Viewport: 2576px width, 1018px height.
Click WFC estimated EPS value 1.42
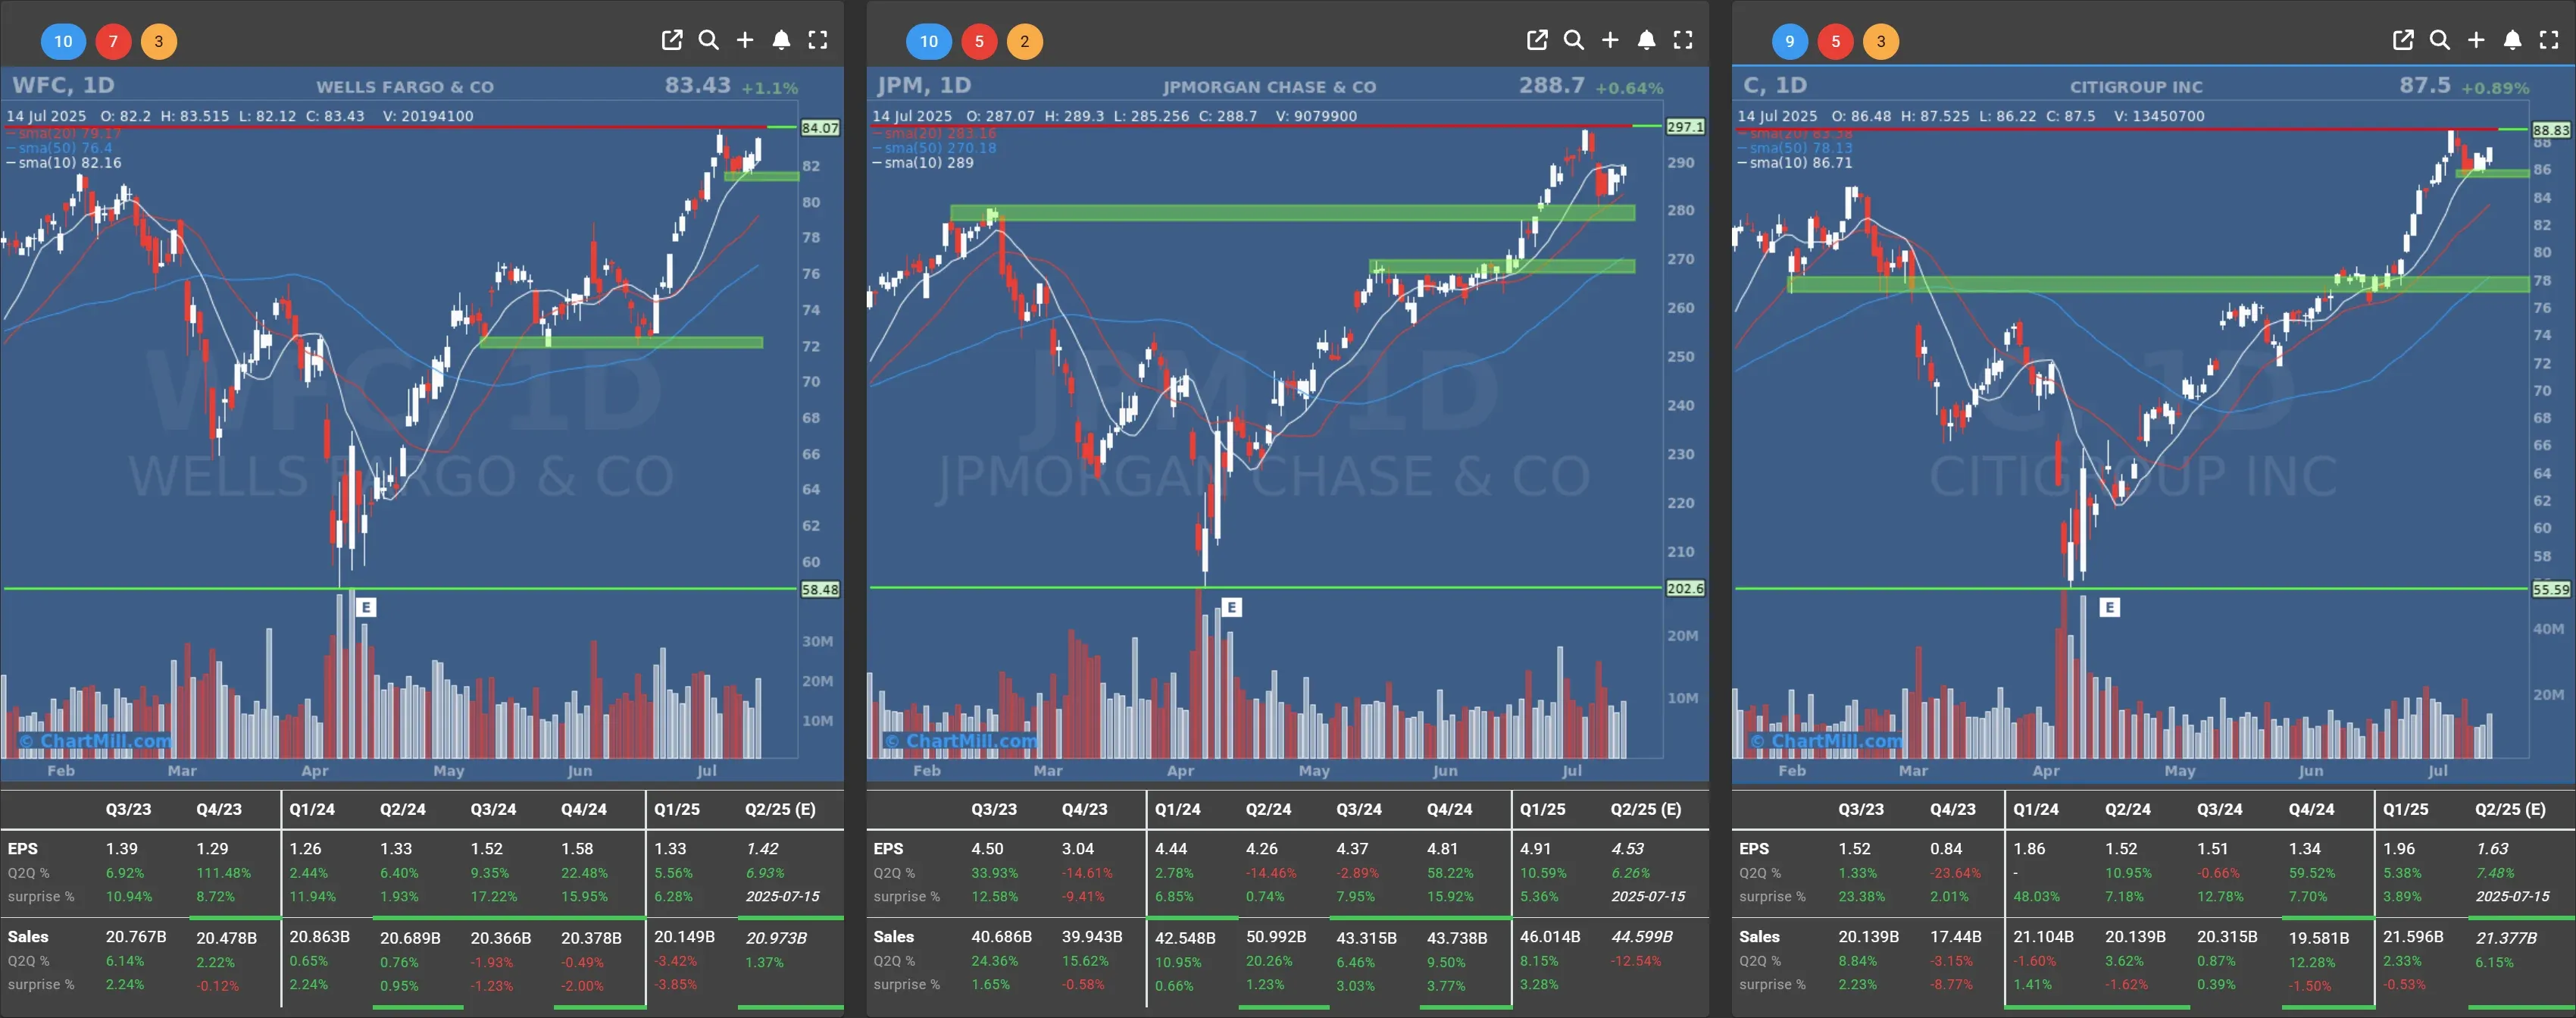(762, 849)
